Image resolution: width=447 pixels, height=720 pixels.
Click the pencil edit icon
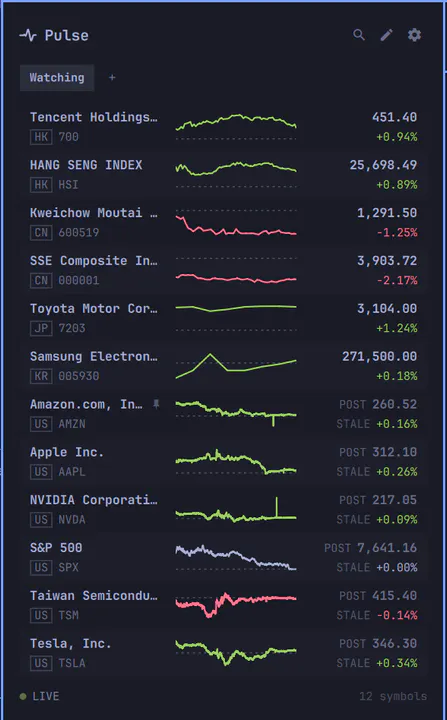tap(387, 35)
